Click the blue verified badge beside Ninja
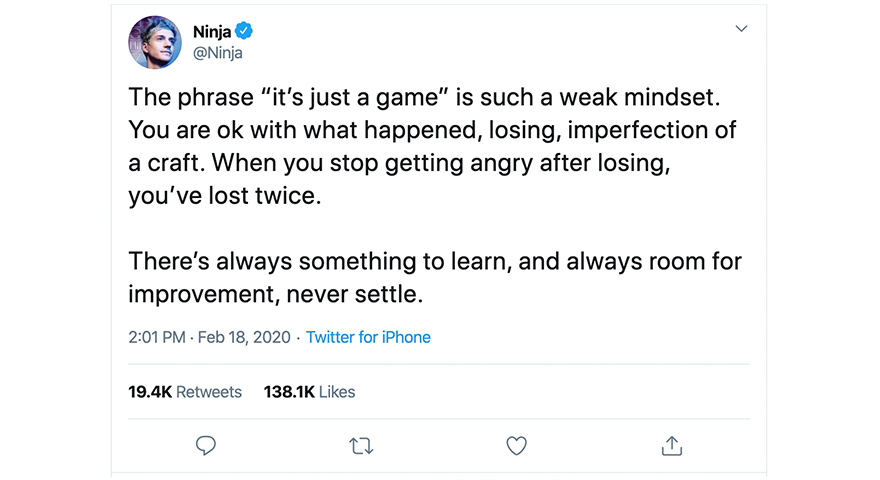880x480 pixels. [243, 32]
